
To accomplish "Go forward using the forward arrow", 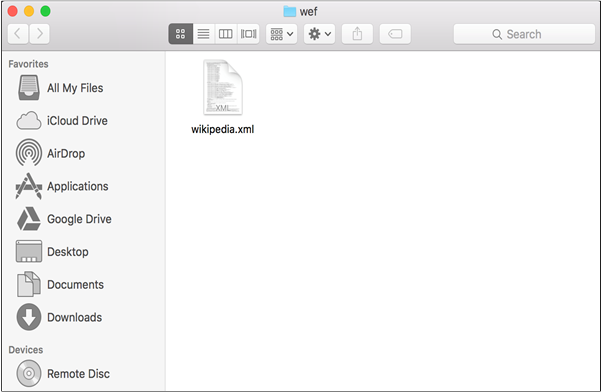I will (39, 34).
